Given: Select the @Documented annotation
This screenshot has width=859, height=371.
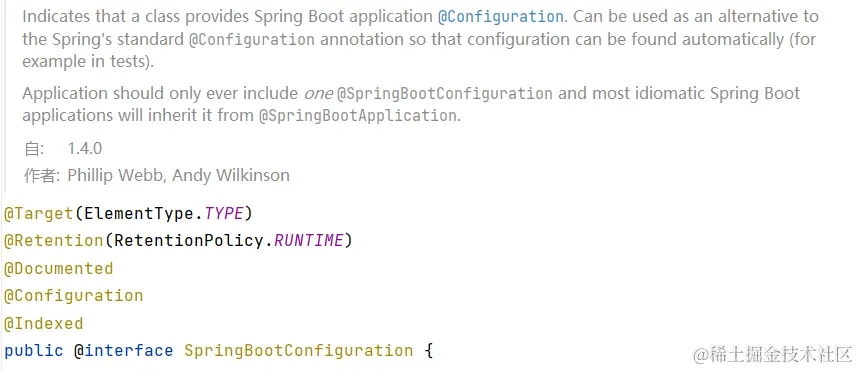Looking at the screenshot, I should coord(58,269).
